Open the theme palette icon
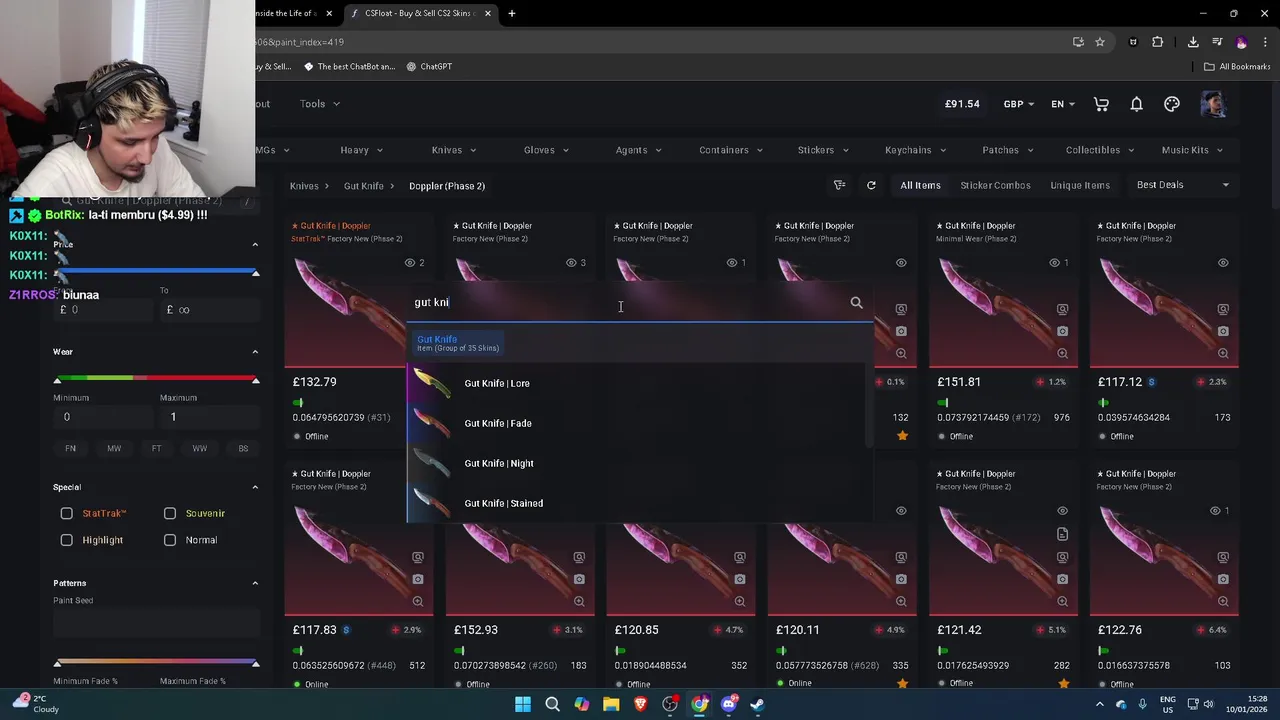The width and height of the screenshot is (1280, 720). point(1172,104)
